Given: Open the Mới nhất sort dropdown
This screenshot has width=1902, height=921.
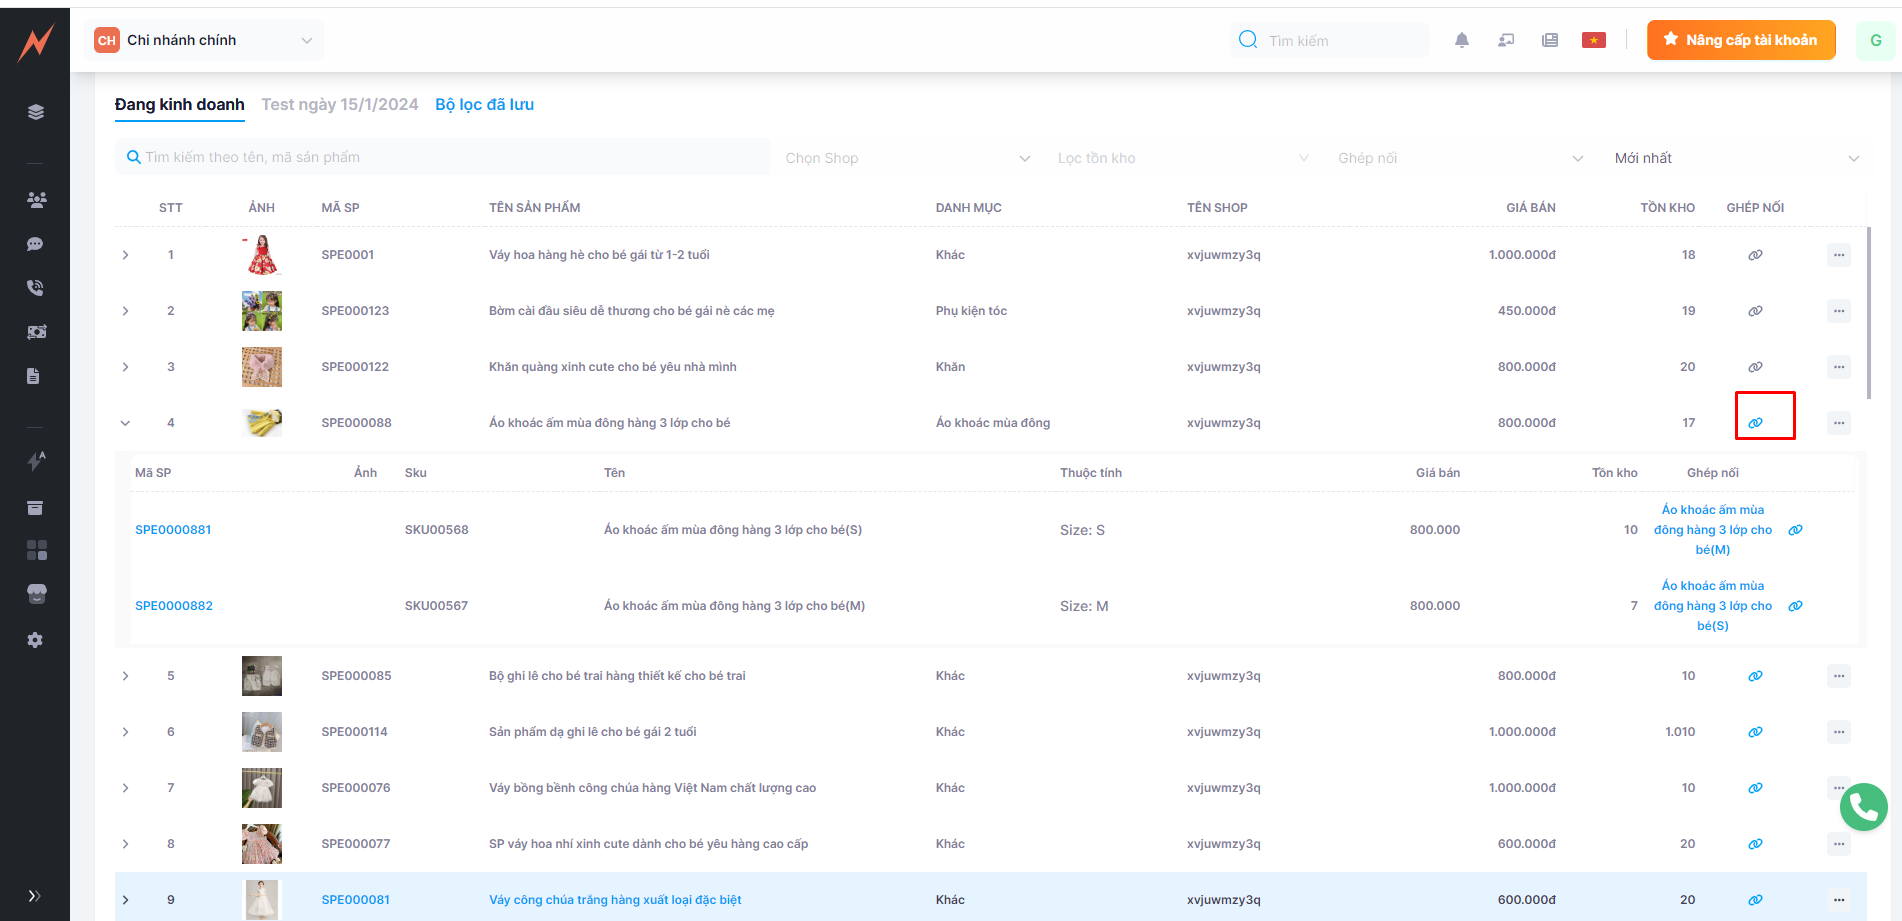Looking at the screenshot, I should pyautogui.click(x=1736, y=158).
